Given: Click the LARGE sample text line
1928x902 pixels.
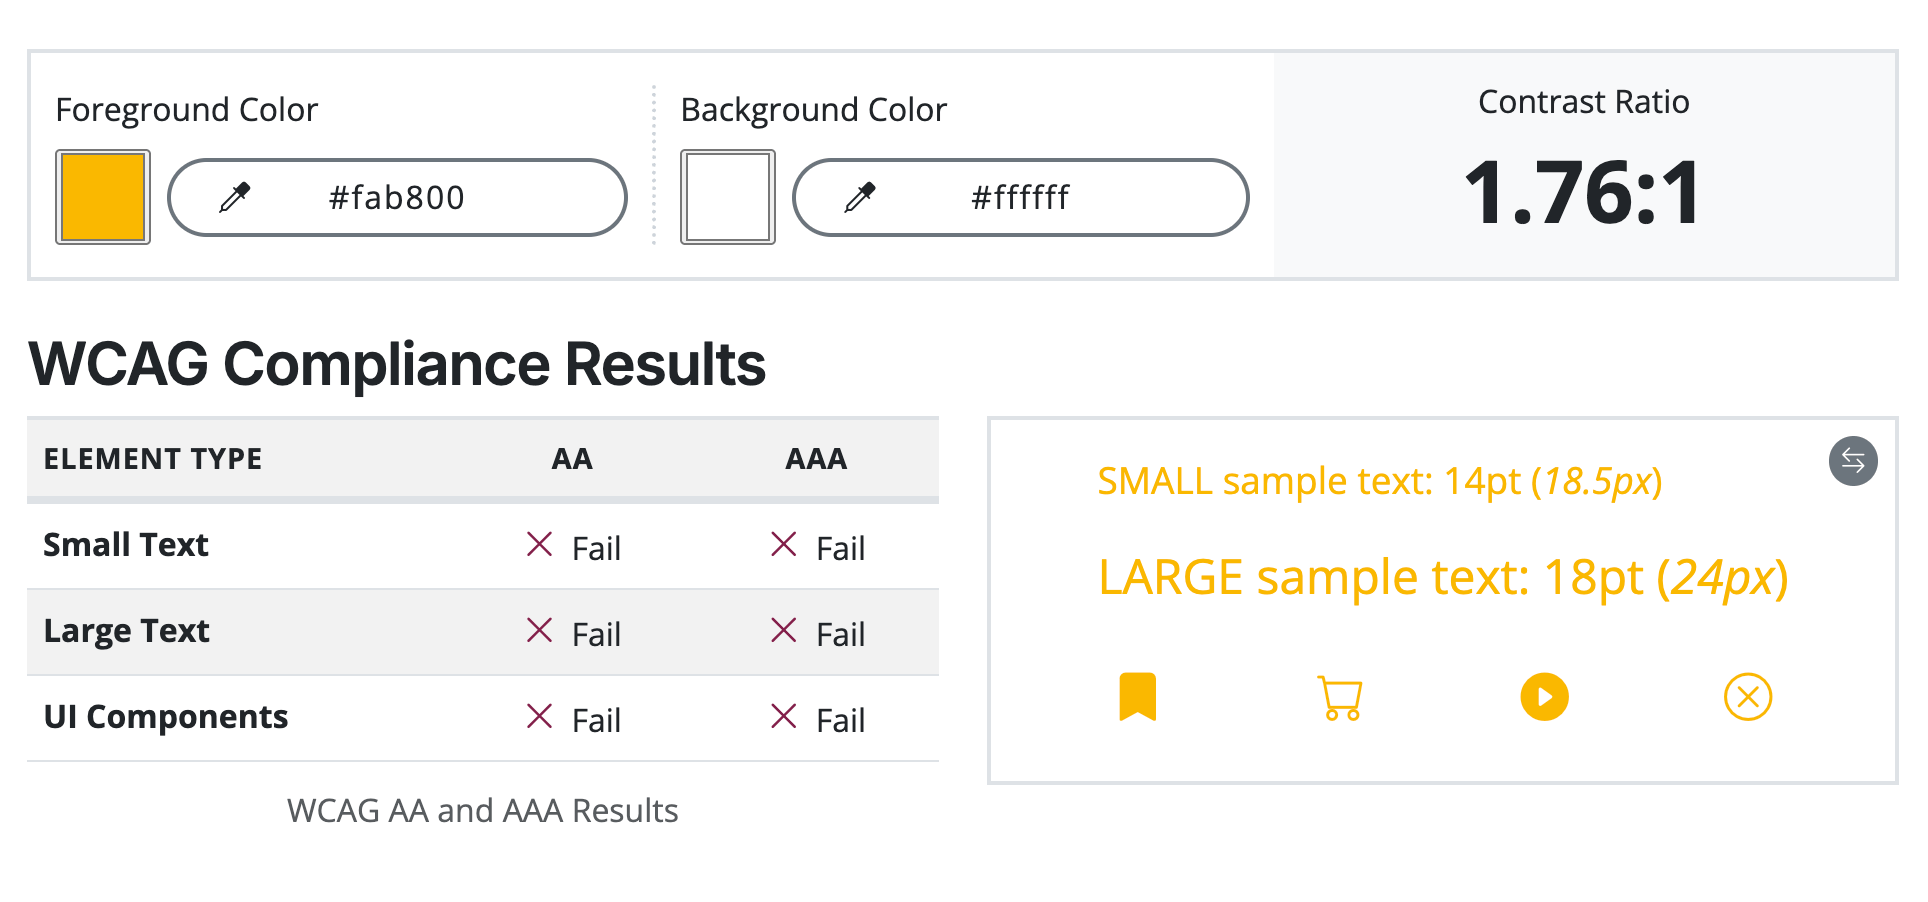Looking at the screenshot, I should click(1442, 578).
